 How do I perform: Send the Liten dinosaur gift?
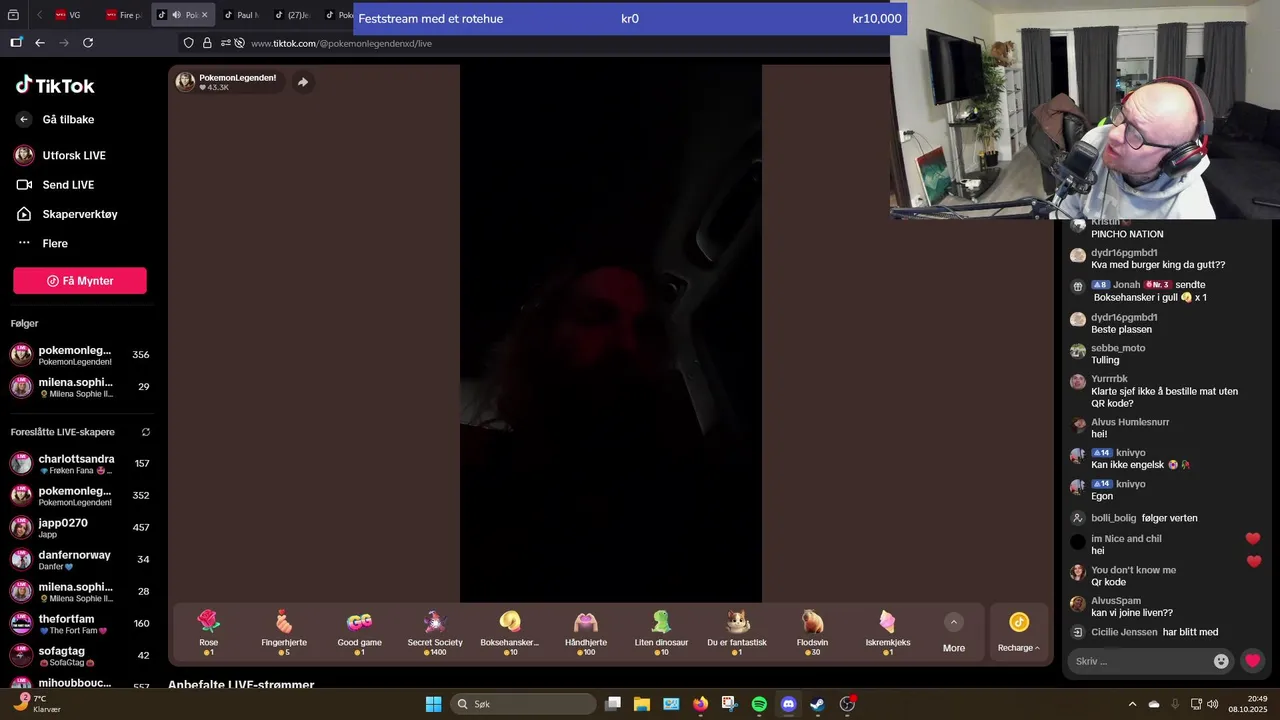[661, 633]
